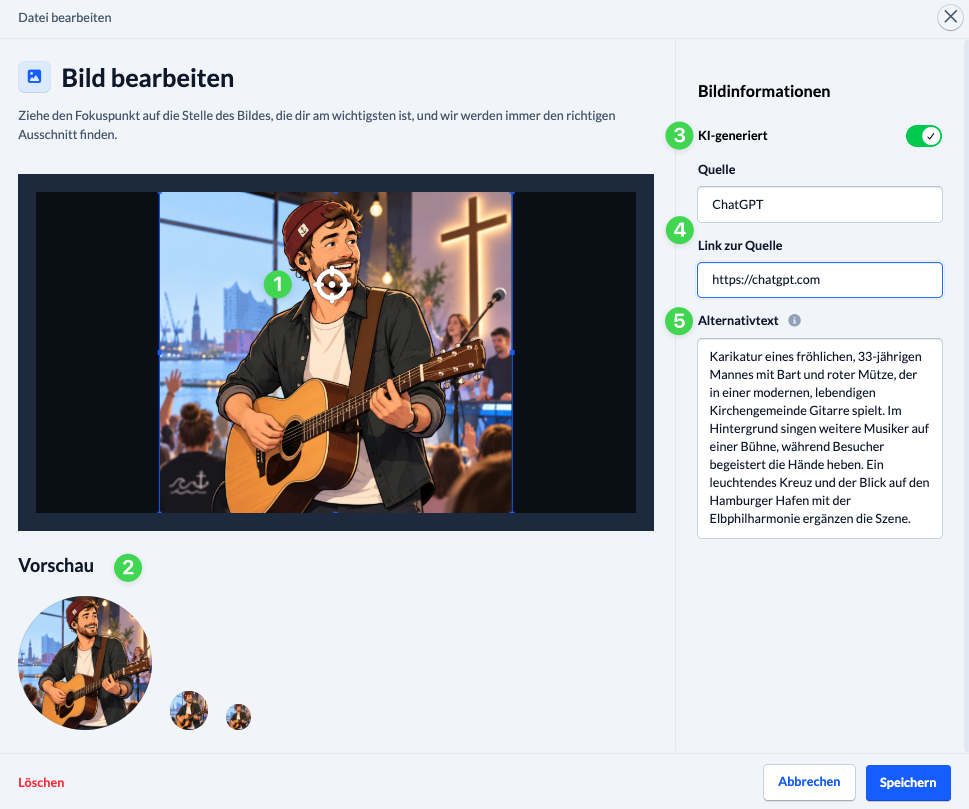The height and width of the screenshot is (809, 969).
Task: Click the focus point crosshair on image
Action: [x=332, y=285]
